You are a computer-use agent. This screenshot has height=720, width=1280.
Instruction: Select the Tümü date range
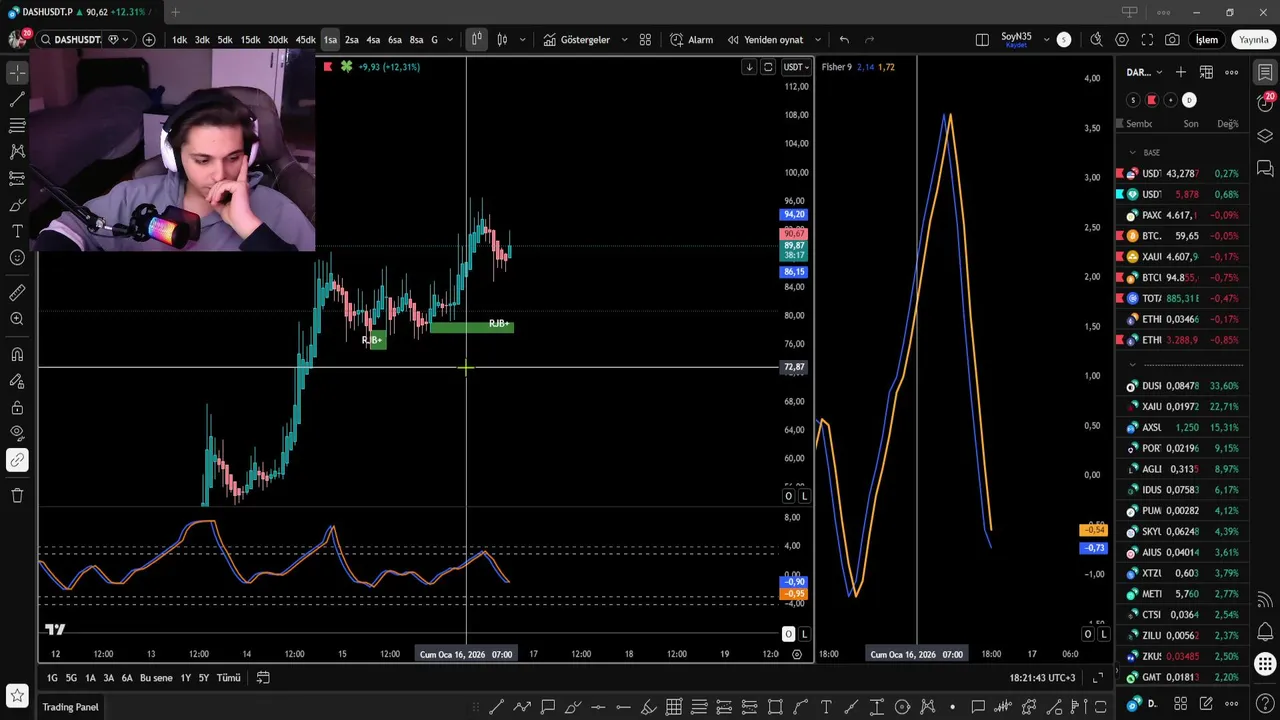coord(229,678)
